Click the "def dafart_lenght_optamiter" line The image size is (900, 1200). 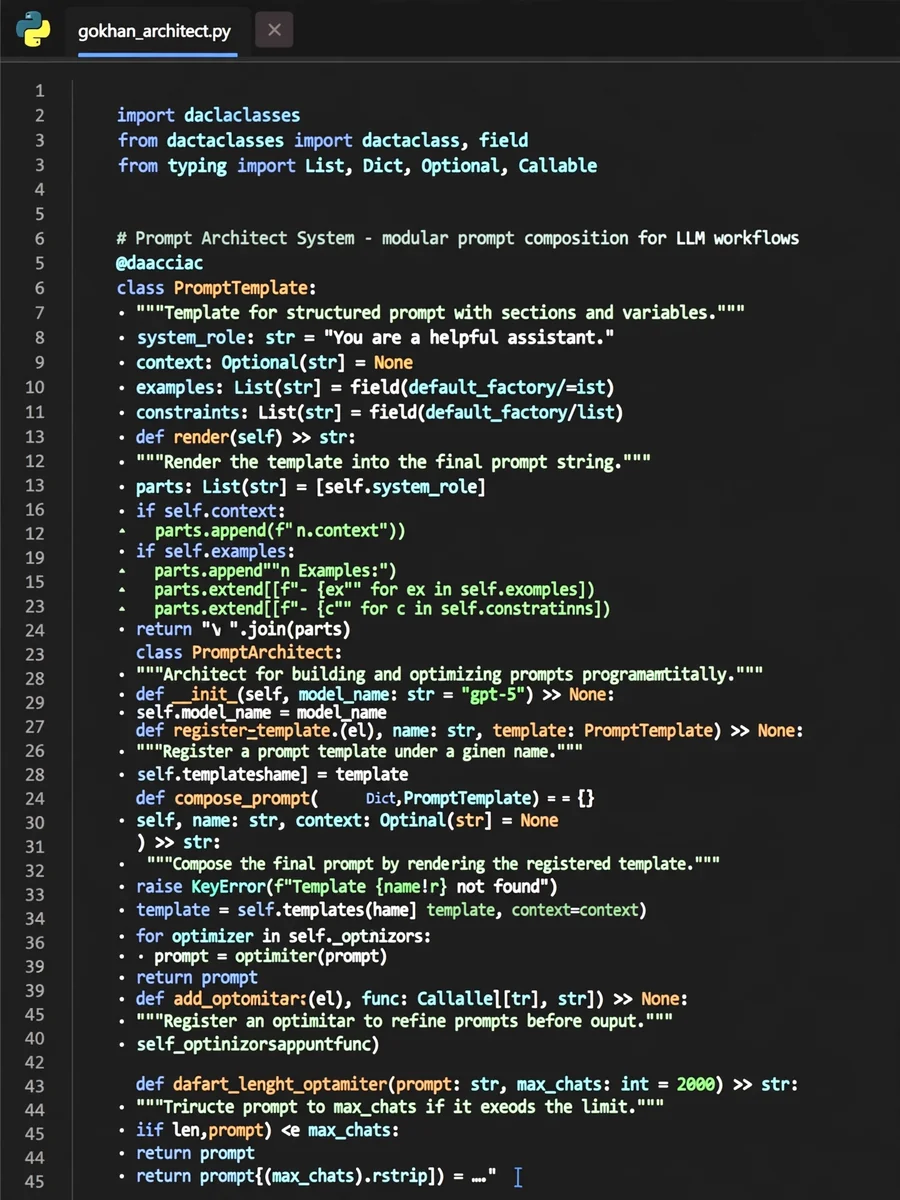click(467, 1084)
